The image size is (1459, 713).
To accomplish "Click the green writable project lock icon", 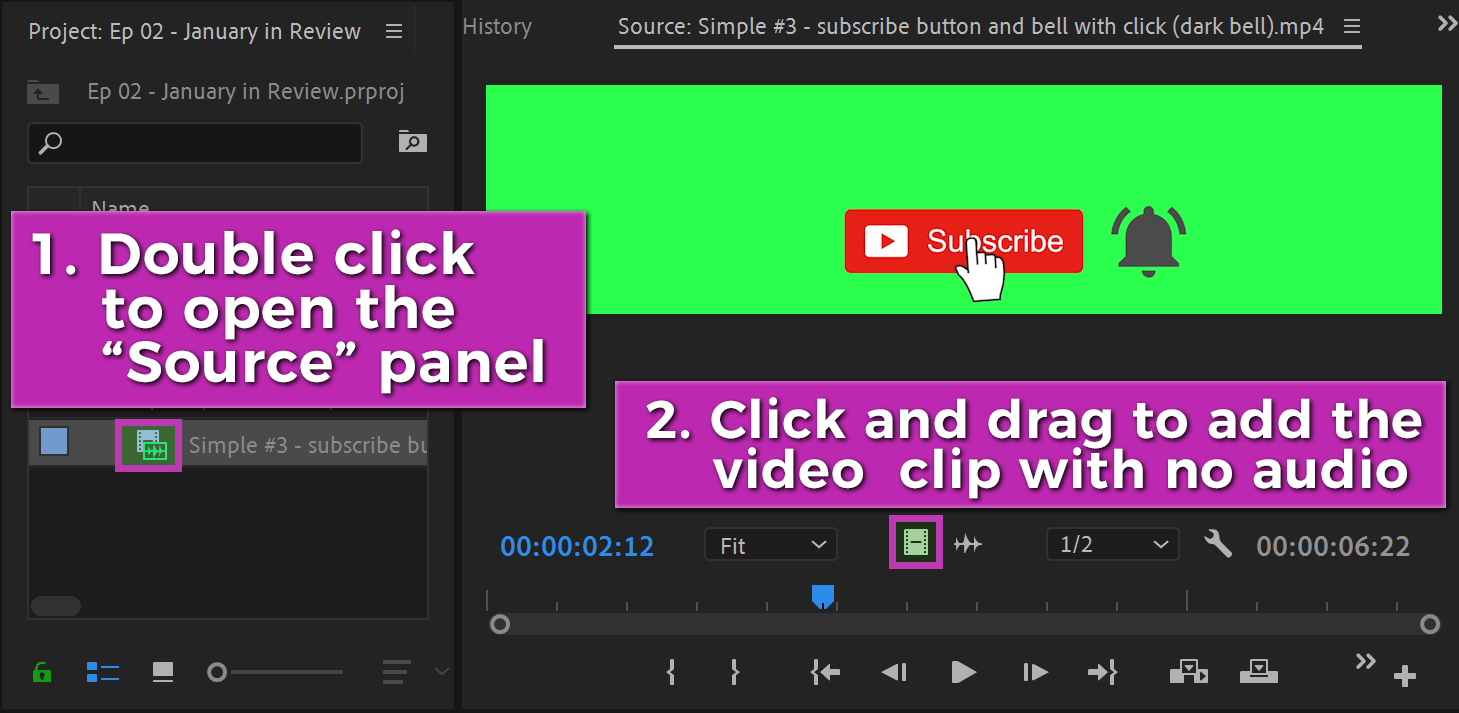I will pyautogui.click(x=41, y=671).
